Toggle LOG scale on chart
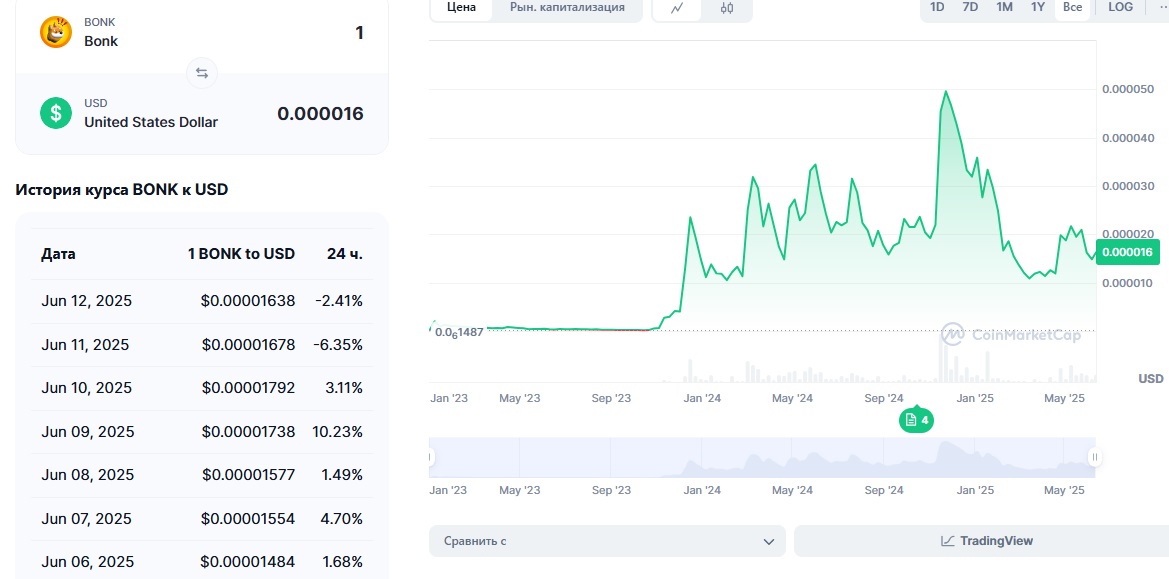Screen dimensions: 1169x579 tap(1121, 7)
